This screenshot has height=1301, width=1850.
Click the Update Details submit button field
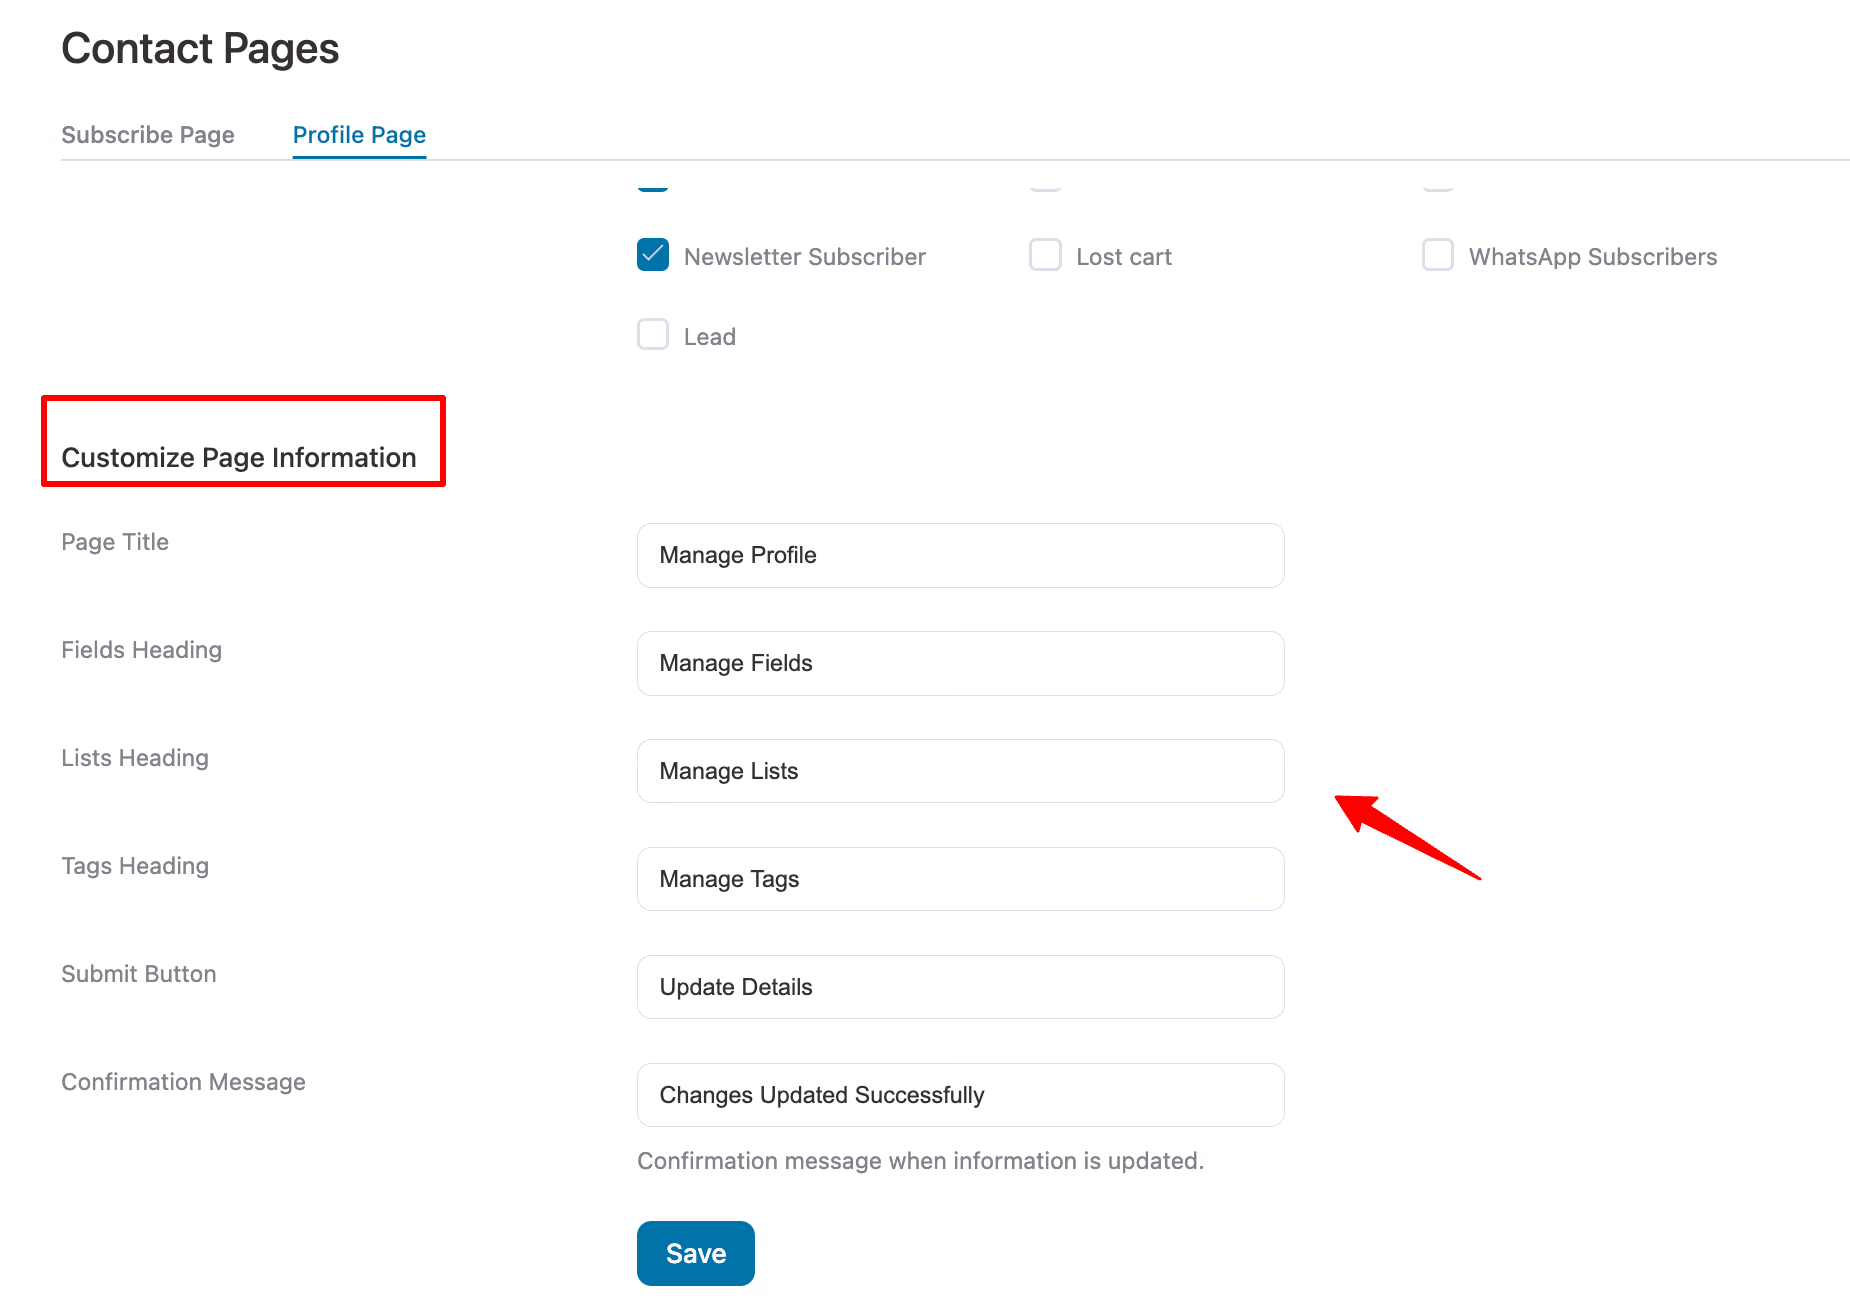(x=960, y=987)
